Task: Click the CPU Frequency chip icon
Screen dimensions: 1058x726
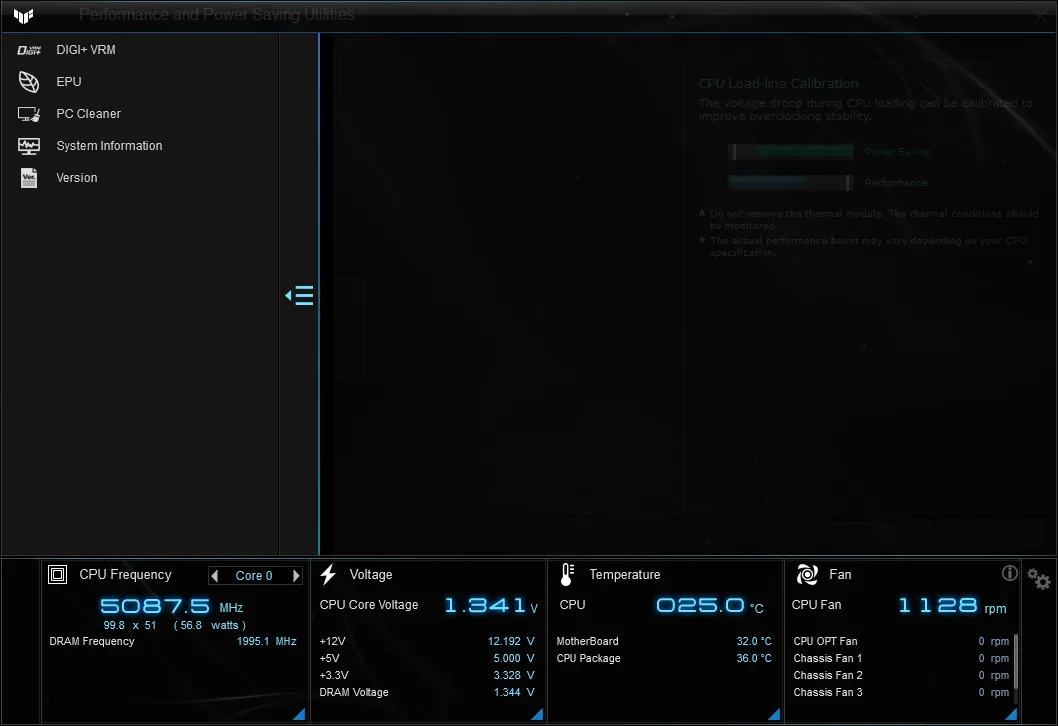Action: 57,574
